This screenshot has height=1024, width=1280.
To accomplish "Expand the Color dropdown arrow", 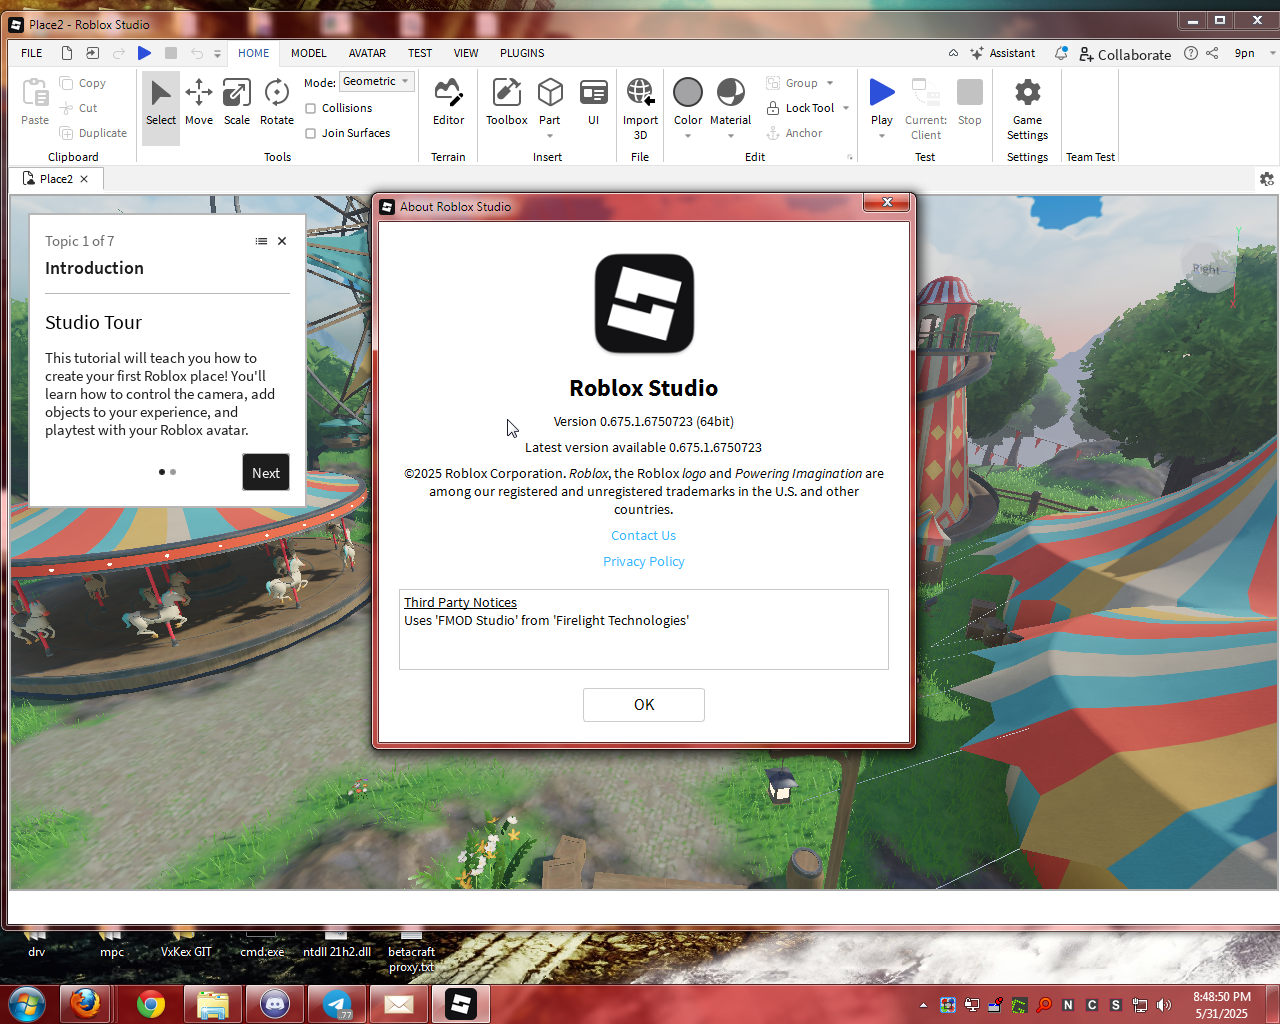I will (x=688, y=136).
